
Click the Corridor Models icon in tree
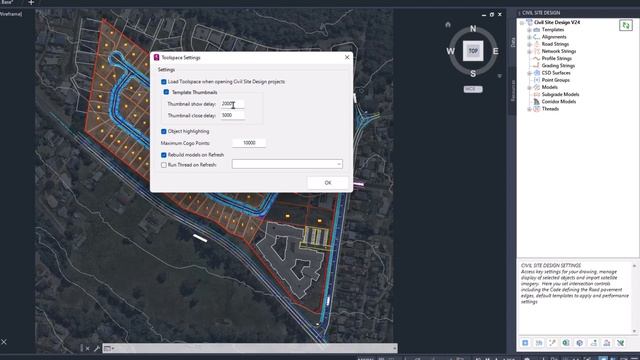click(537, 101)
